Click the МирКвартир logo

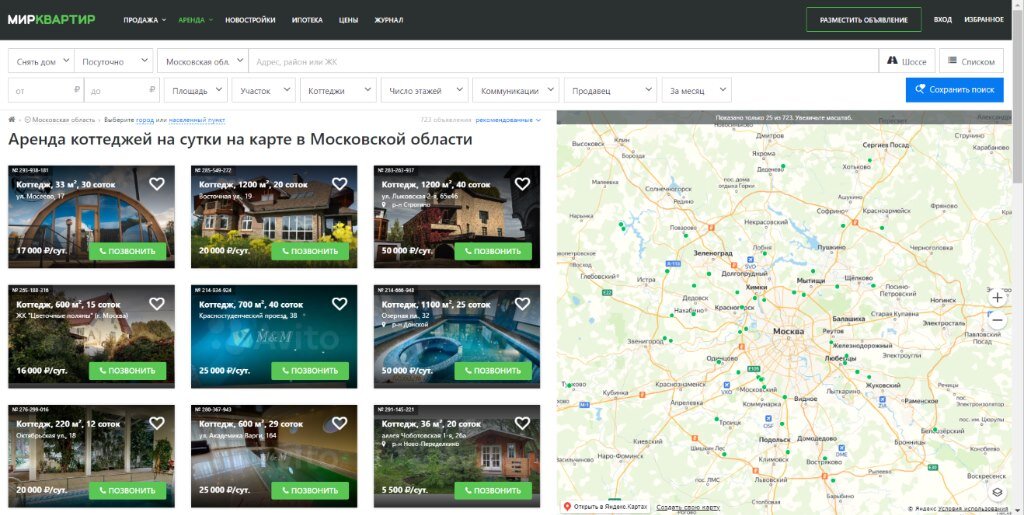pyautogui.click(x=52, y=20)
